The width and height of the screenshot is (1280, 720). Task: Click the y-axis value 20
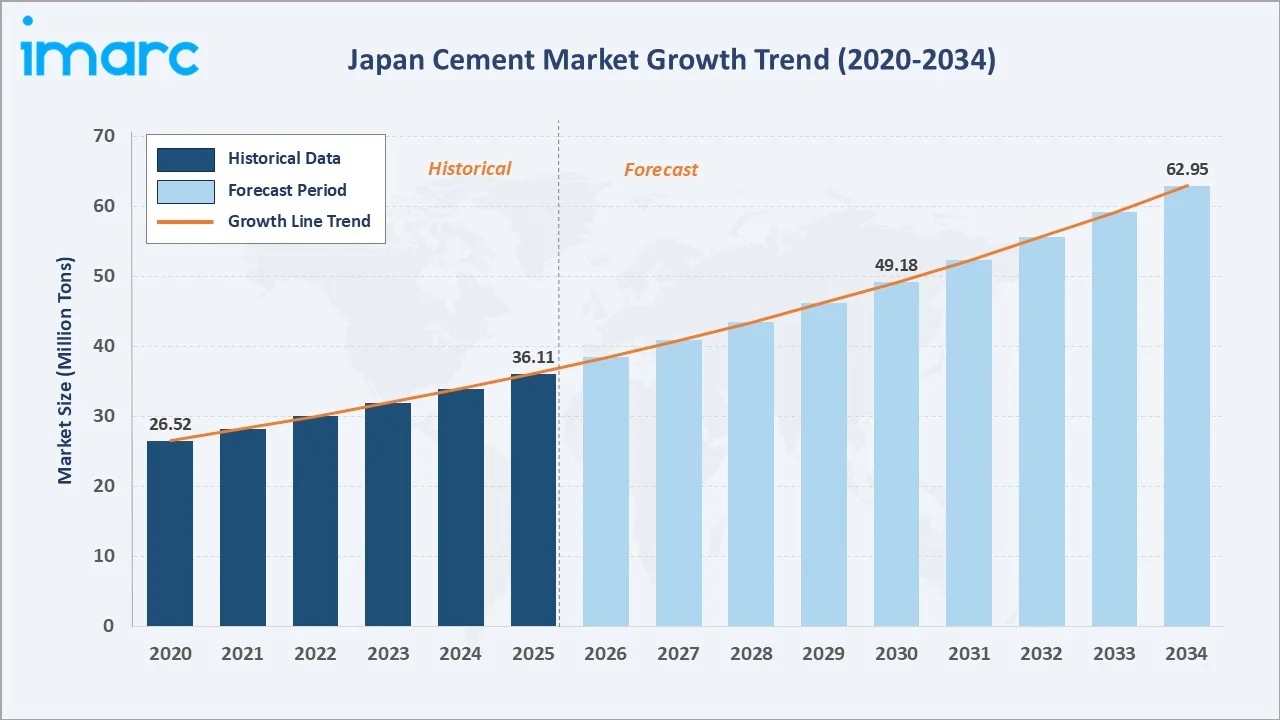105,486
